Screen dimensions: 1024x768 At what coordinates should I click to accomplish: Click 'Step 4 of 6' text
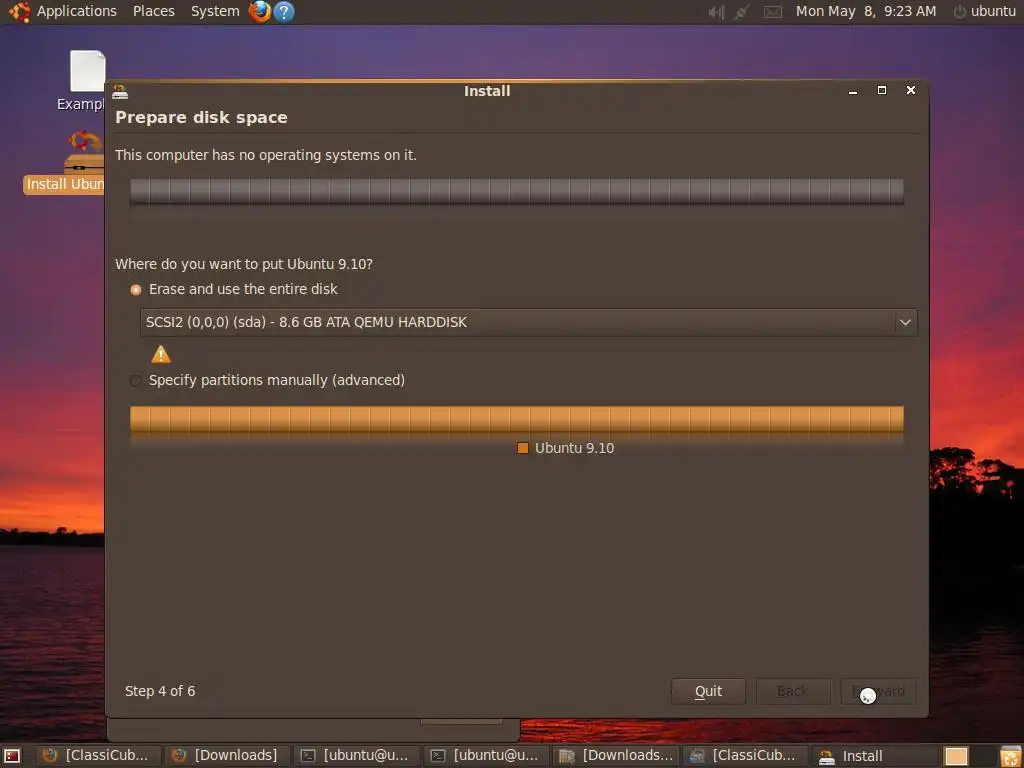click(x=160, y=692)
